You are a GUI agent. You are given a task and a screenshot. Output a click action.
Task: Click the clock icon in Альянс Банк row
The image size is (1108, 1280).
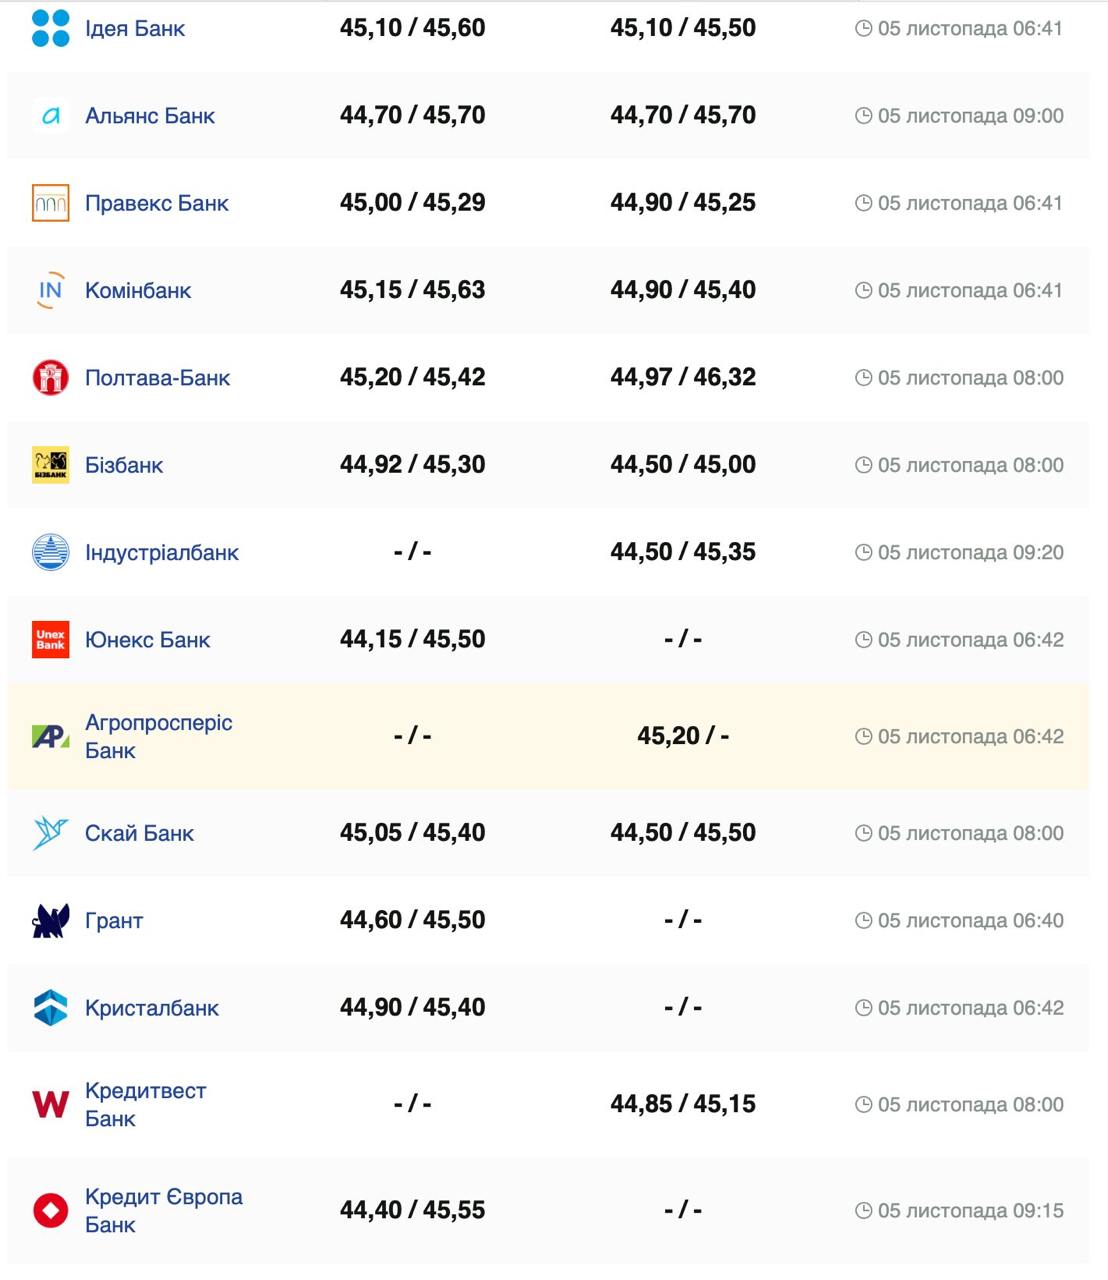pyautogui.click(x=863, y=116)
